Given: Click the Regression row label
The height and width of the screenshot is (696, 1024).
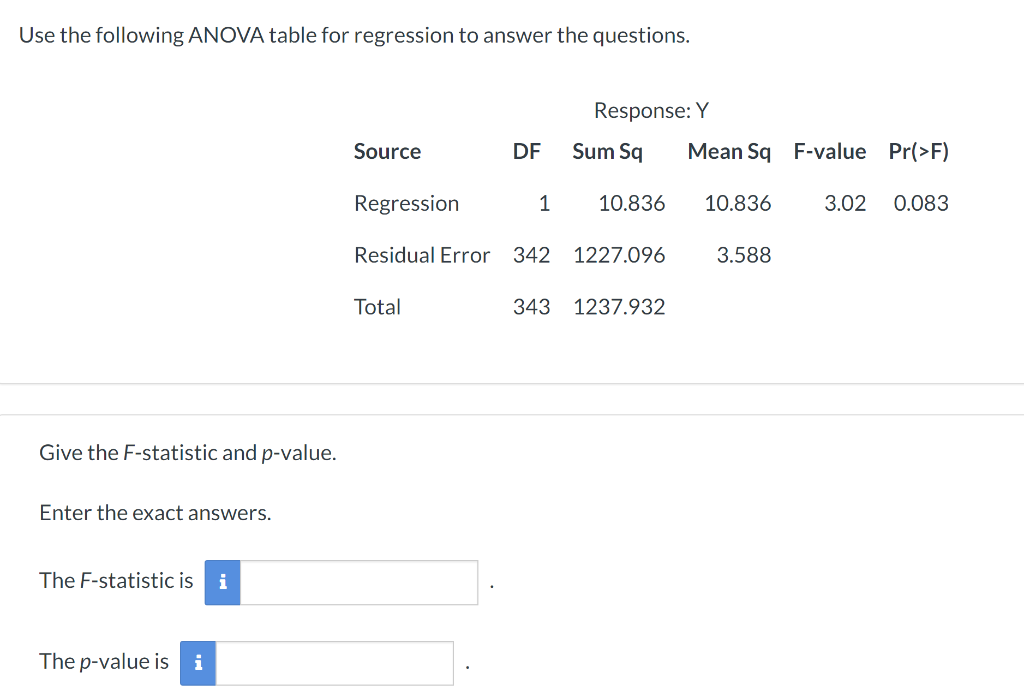Looking at the screenshot, I should coord(406,204).
